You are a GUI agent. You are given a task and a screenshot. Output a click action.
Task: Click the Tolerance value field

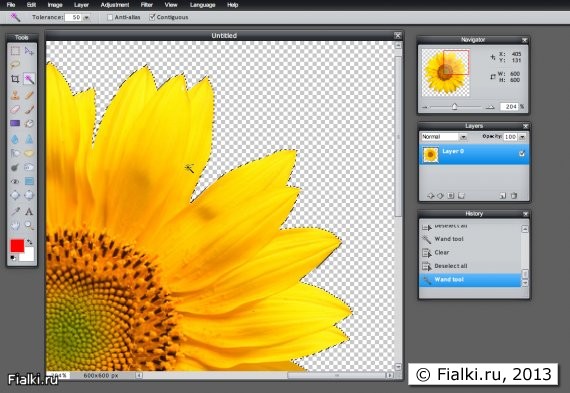point(73,17)
